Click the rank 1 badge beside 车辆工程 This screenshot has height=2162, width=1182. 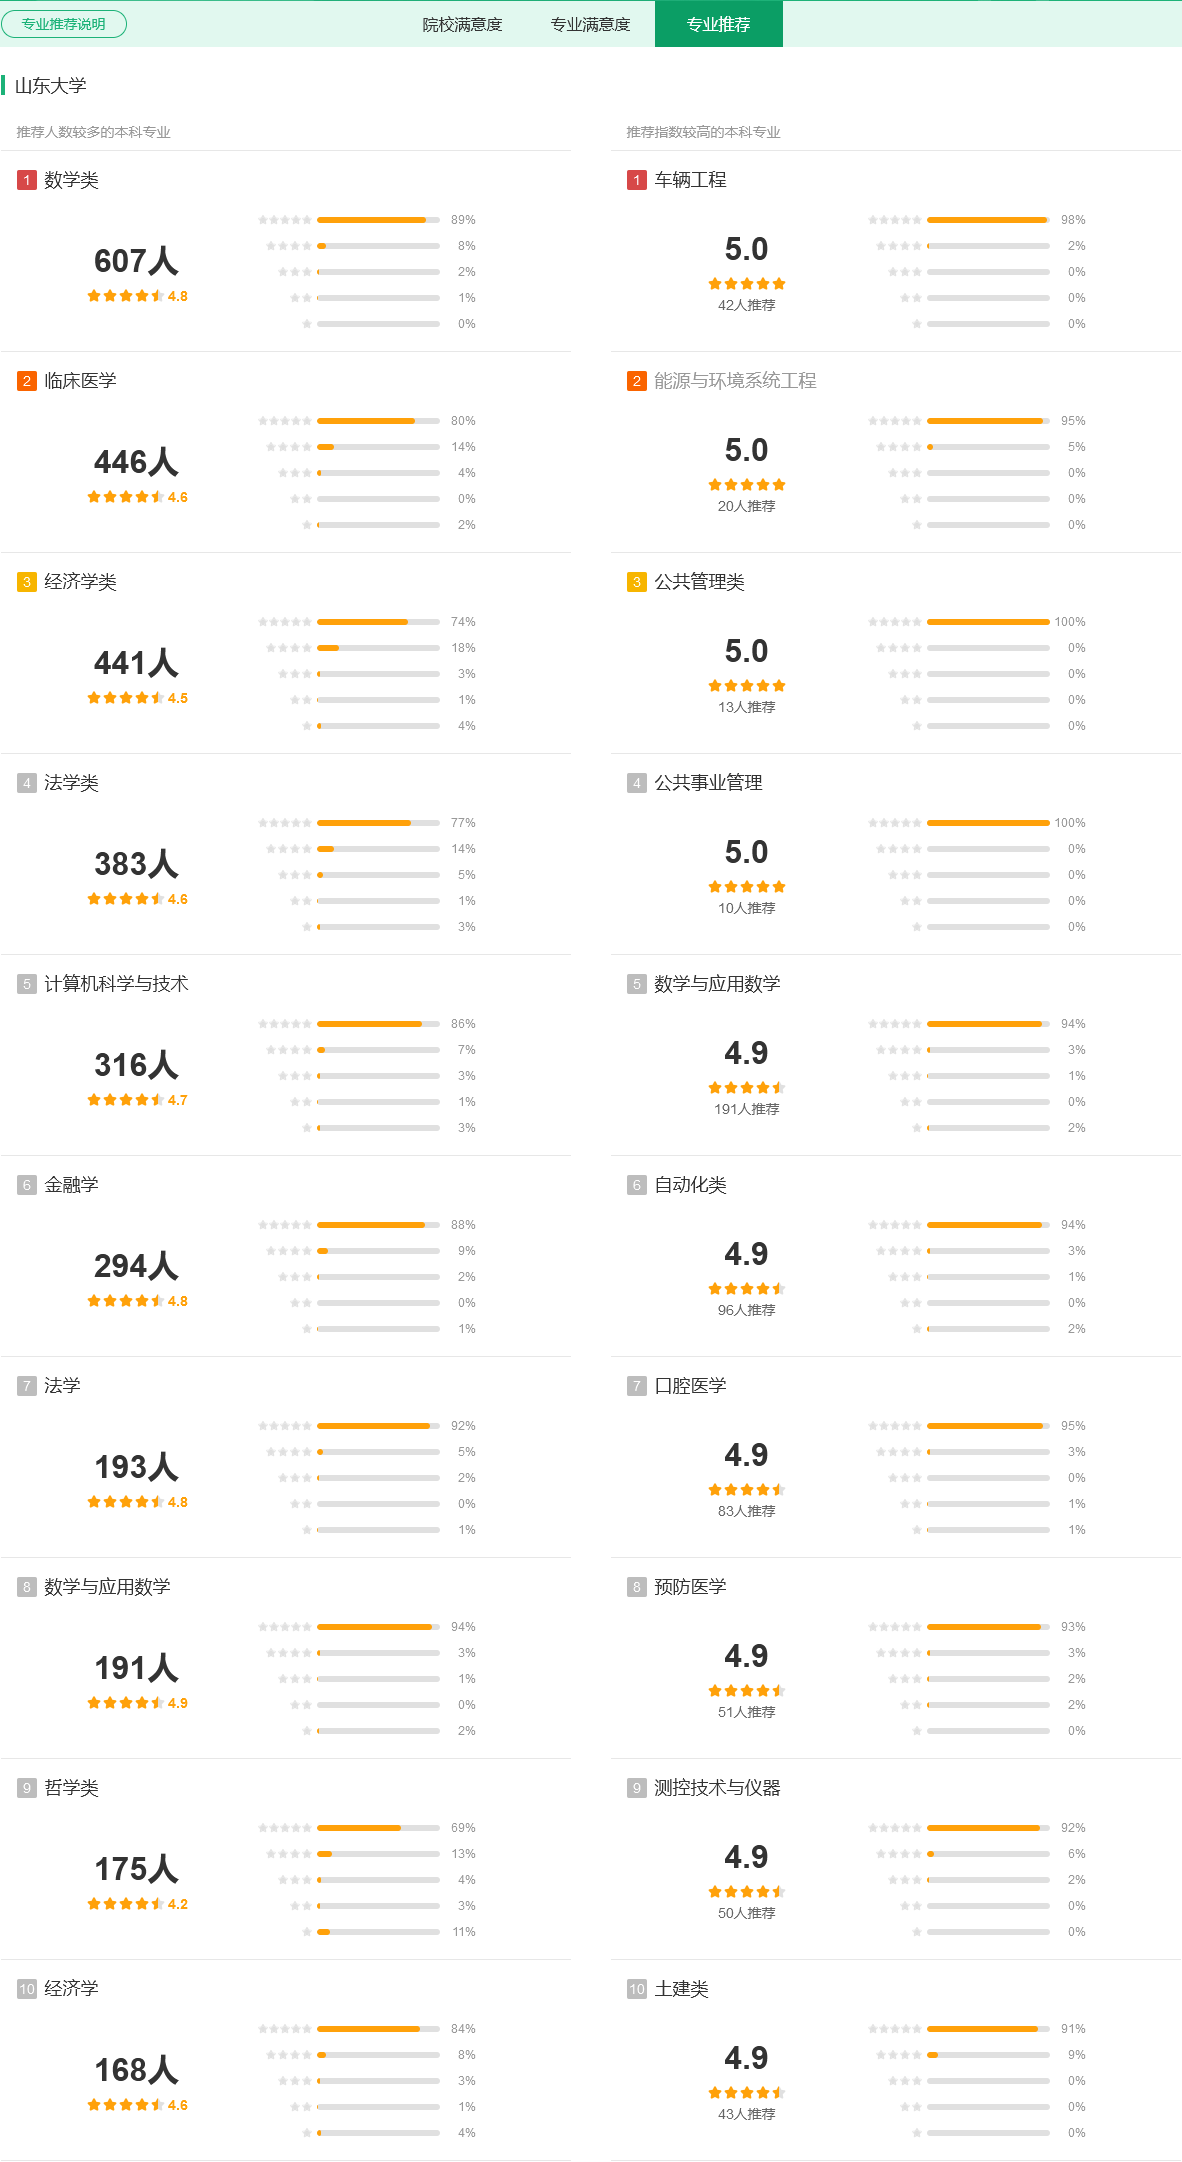pyautogui.click(x=637, y=180)
